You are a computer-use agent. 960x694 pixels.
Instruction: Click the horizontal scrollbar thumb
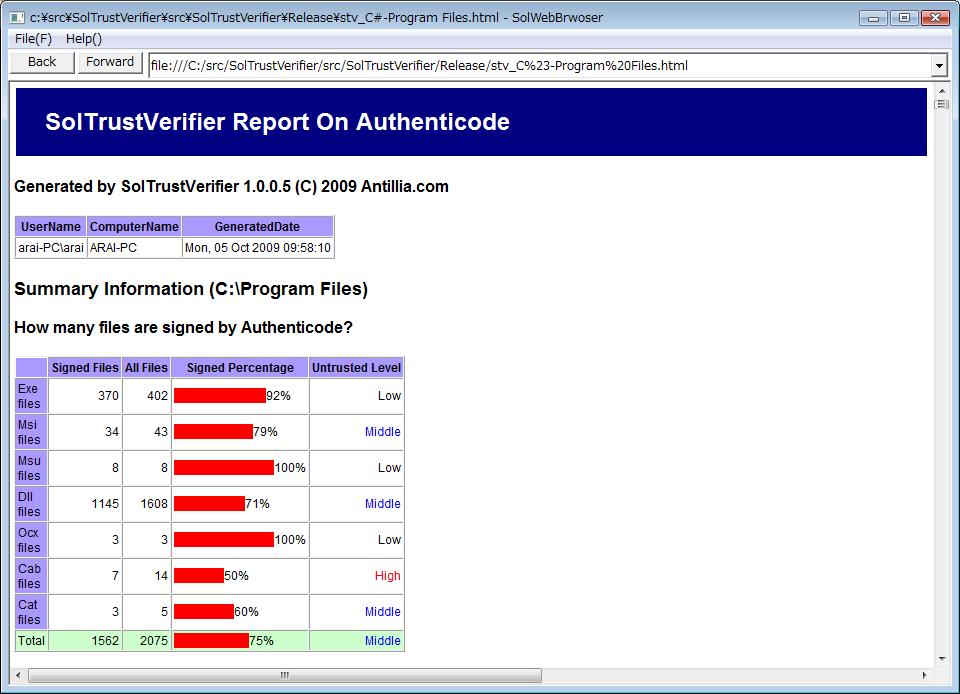point(285,675)
